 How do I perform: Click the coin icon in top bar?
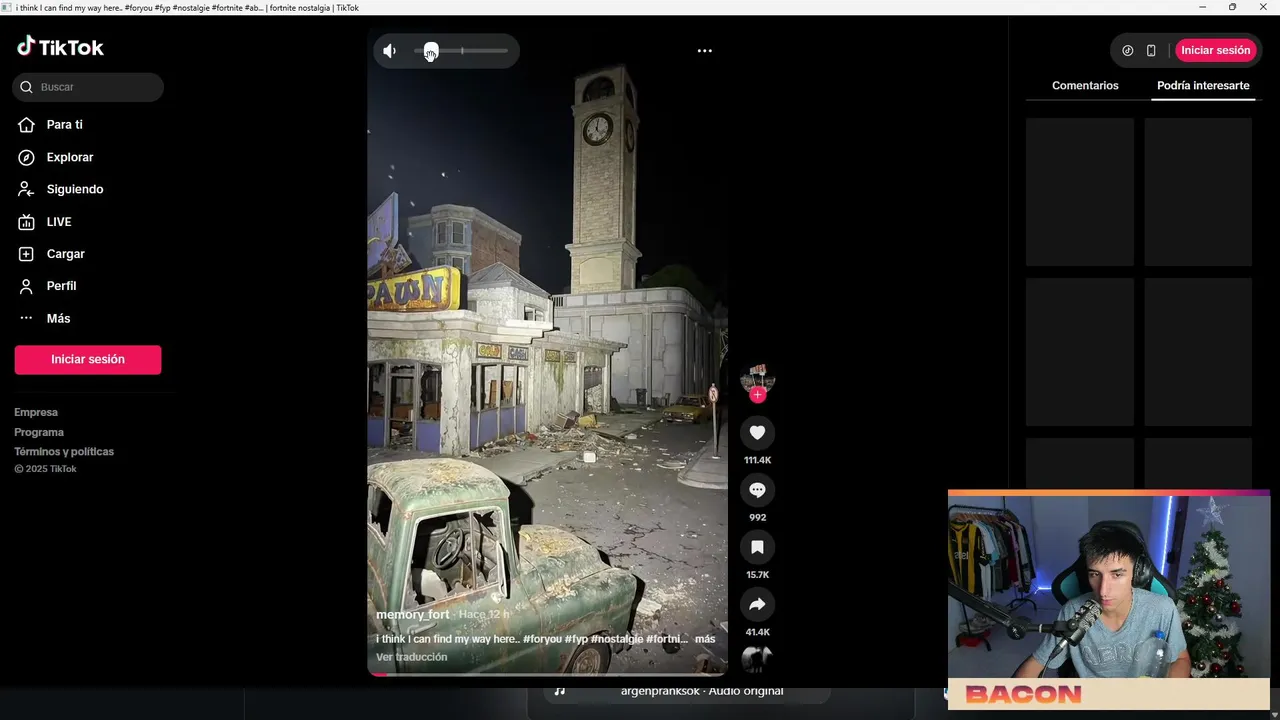click(x=1128, y=51)
